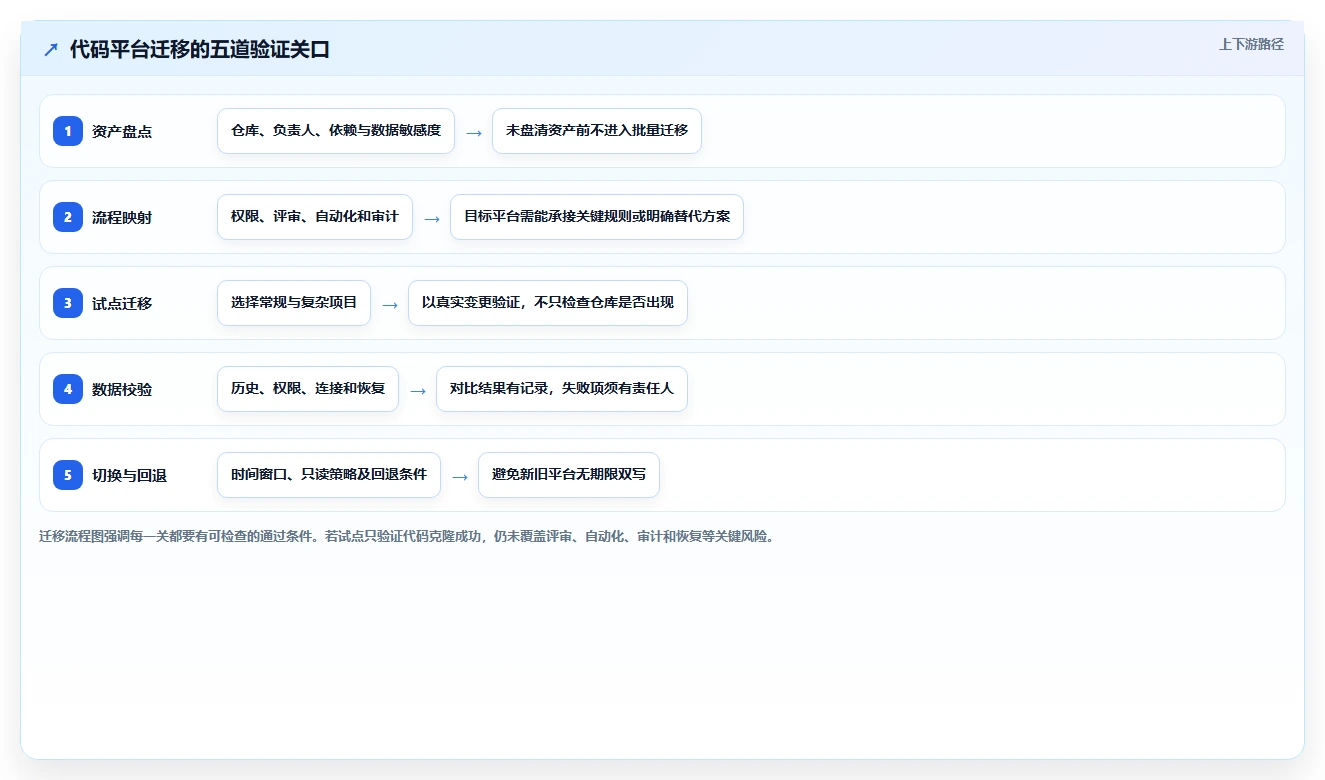Select step number 2 badge
This screenshot has height=780, width=1325.
click(x=68, y=216)
